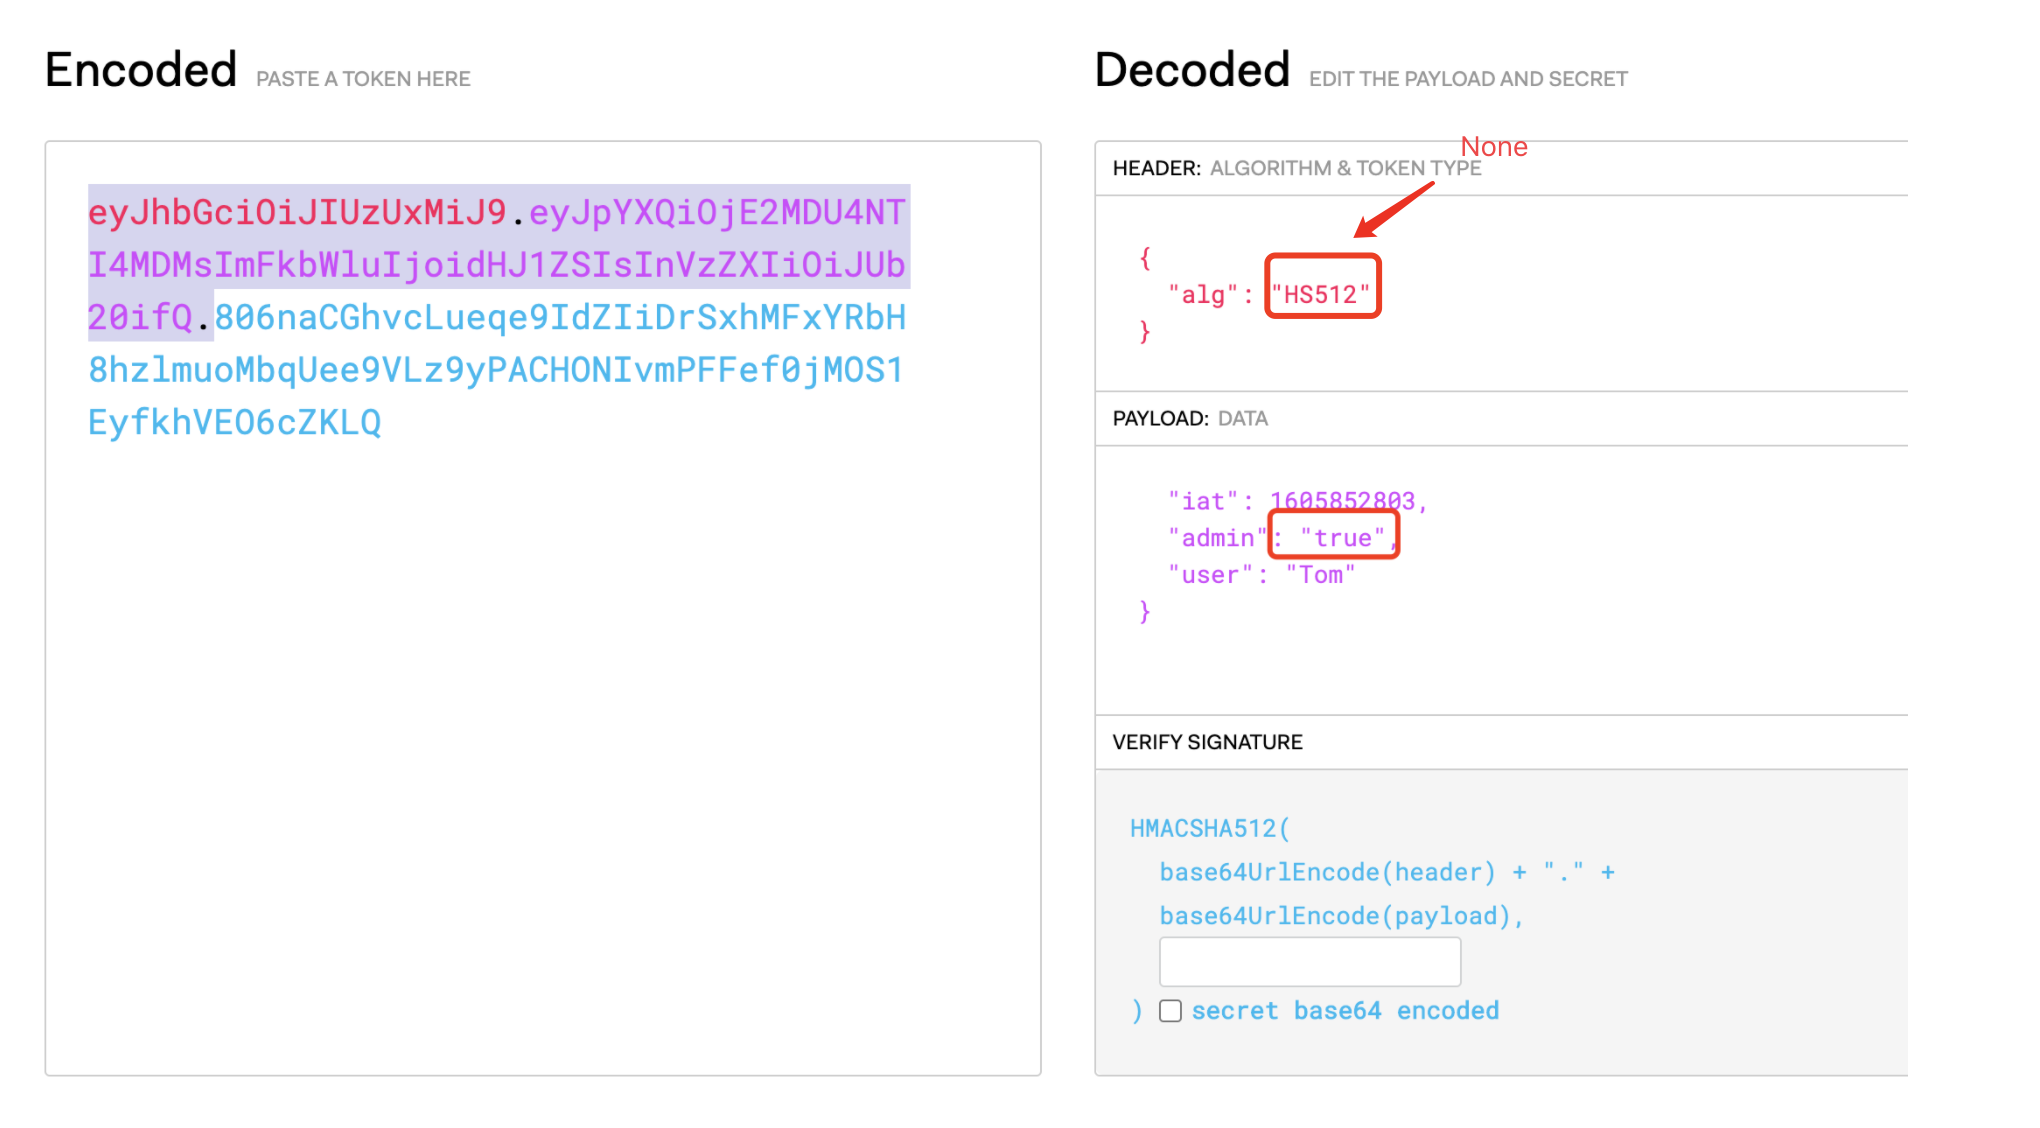Click the PAYLOAD: DATA section title
This screenshot has height=1128, width=2040.
[x=1190, y=418]
